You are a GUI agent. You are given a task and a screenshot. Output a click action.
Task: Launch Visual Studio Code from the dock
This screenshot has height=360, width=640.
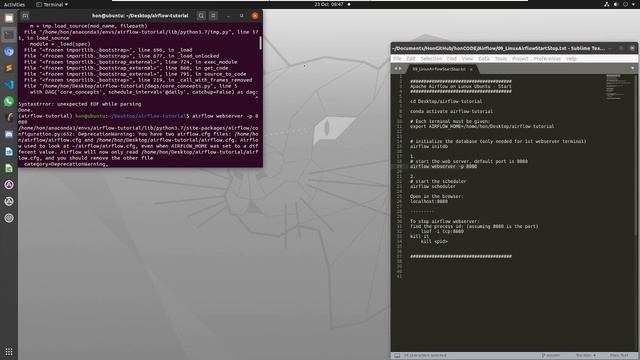point(9,85)
